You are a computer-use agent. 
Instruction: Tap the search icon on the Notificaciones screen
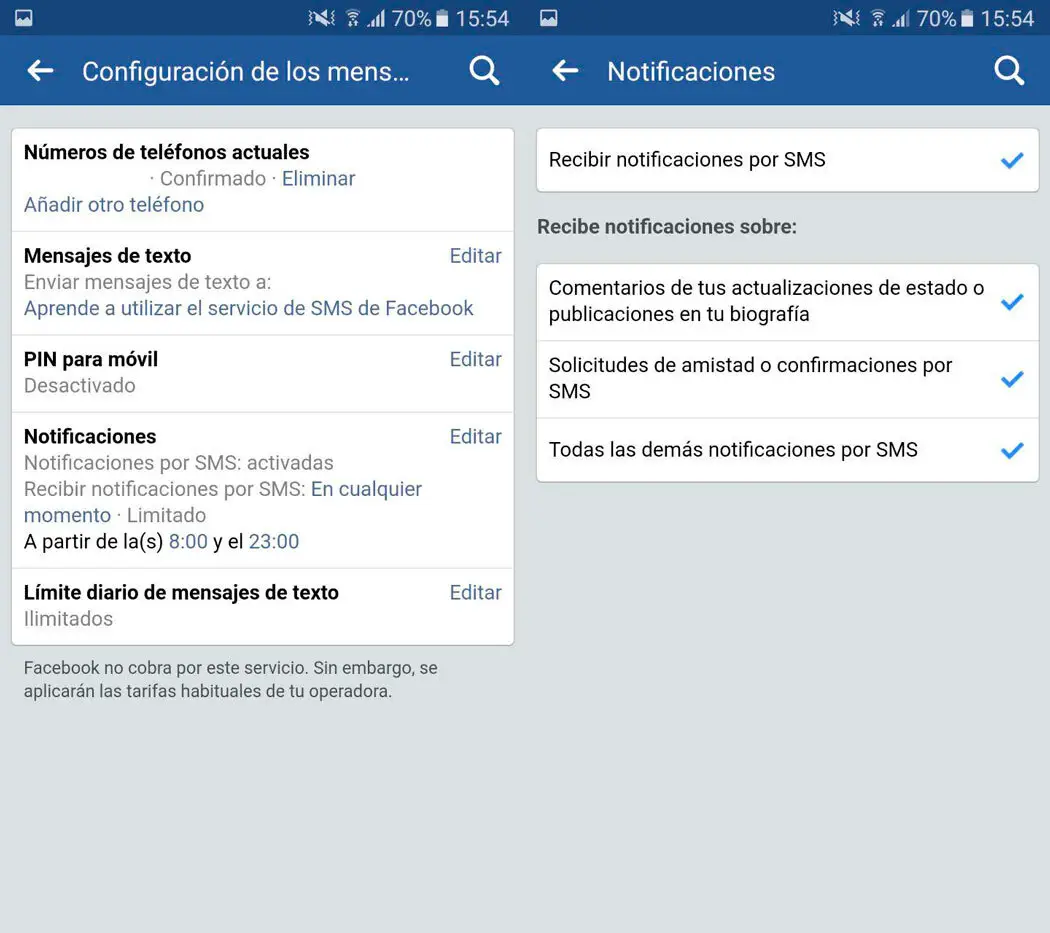(x=1009, y=71)
